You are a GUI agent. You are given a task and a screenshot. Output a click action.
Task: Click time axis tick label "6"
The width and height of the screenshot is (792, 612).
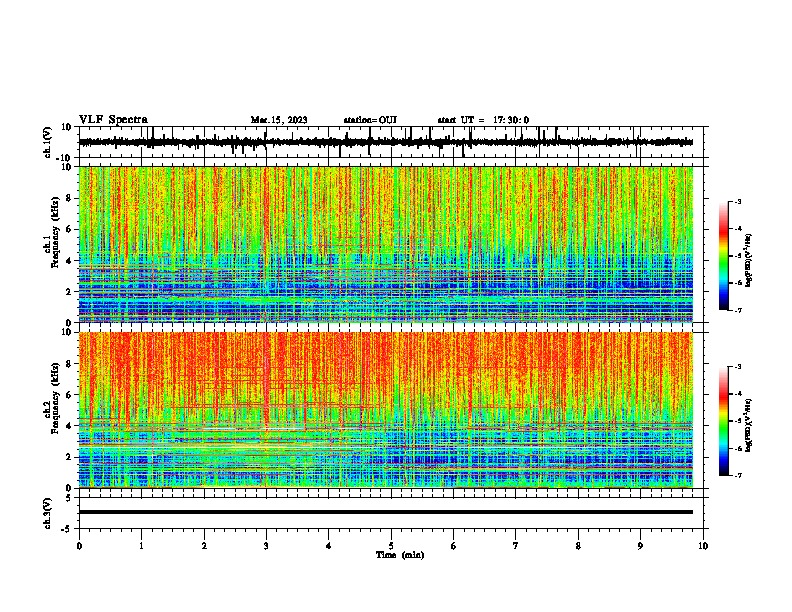pyautogui.click(x=453, y=546)
